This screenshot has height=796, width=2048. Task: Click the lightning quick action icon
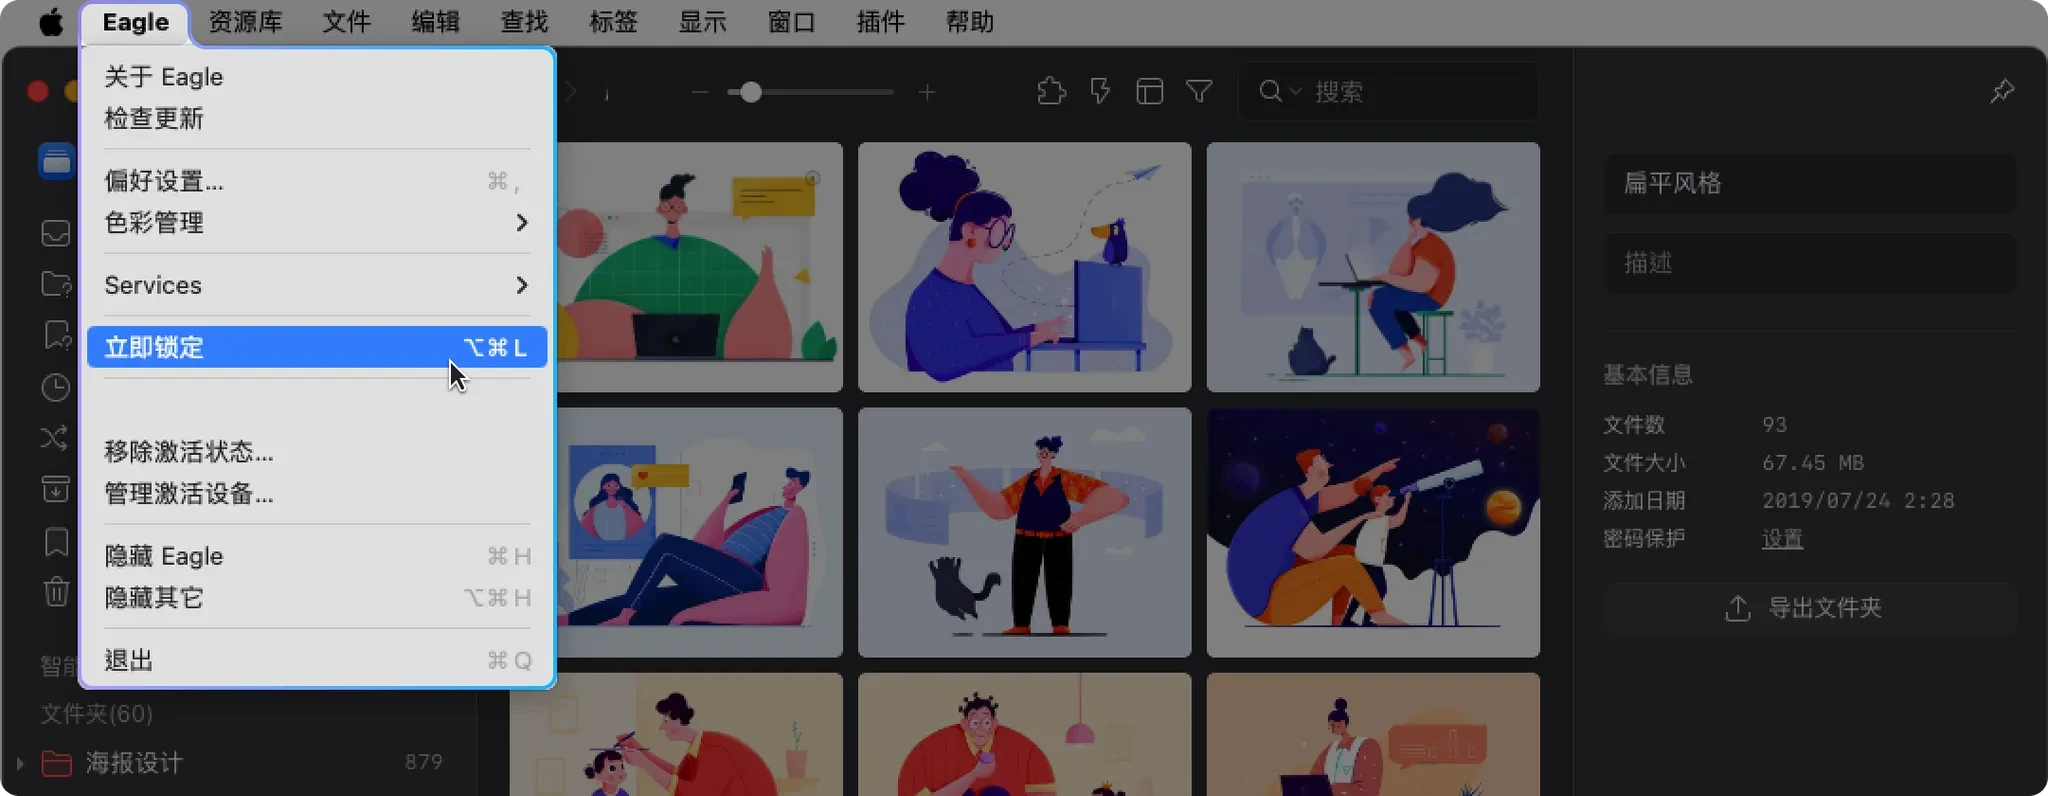(x=1100, y=92)
